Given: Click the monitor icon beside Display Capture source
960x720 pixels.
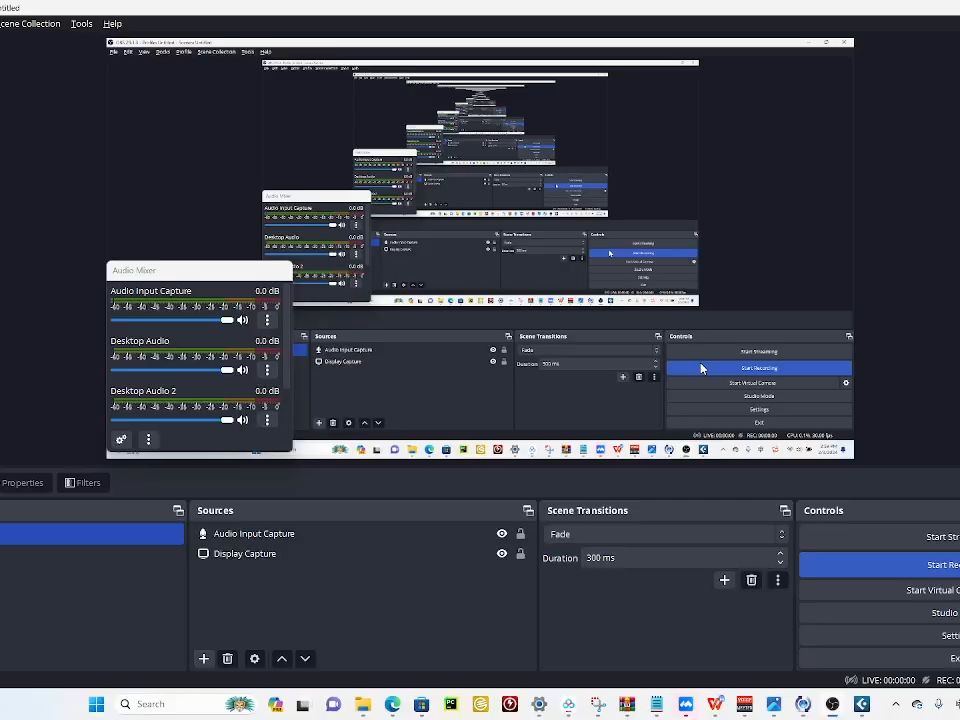Looking at the screenshot, I should [203, 553].
